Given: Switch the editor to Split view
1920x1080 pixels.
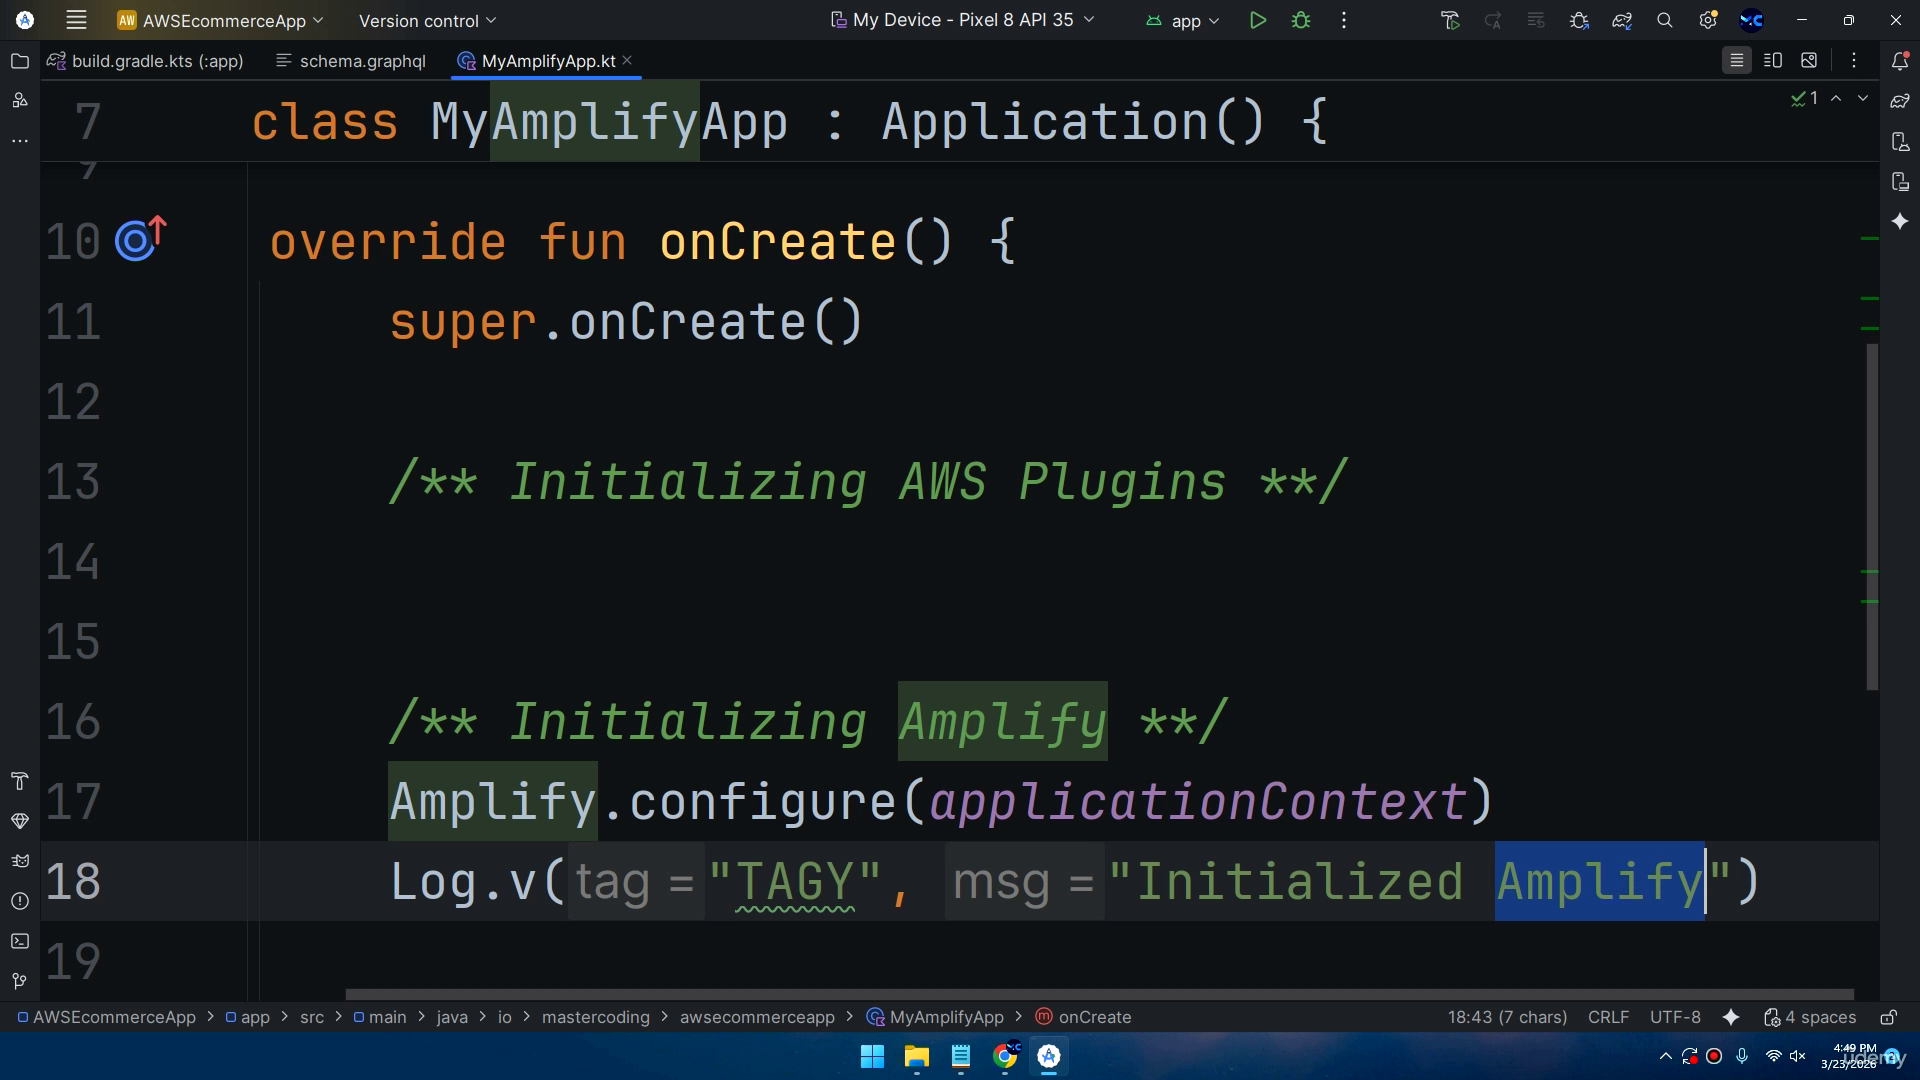Looking at the screenshot, I should click(1773, 61).
